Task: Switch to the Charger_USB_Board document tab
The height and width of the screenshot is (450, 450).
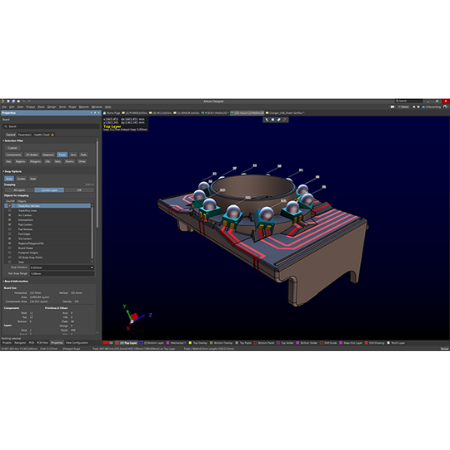Action: [x=285, y=113]
